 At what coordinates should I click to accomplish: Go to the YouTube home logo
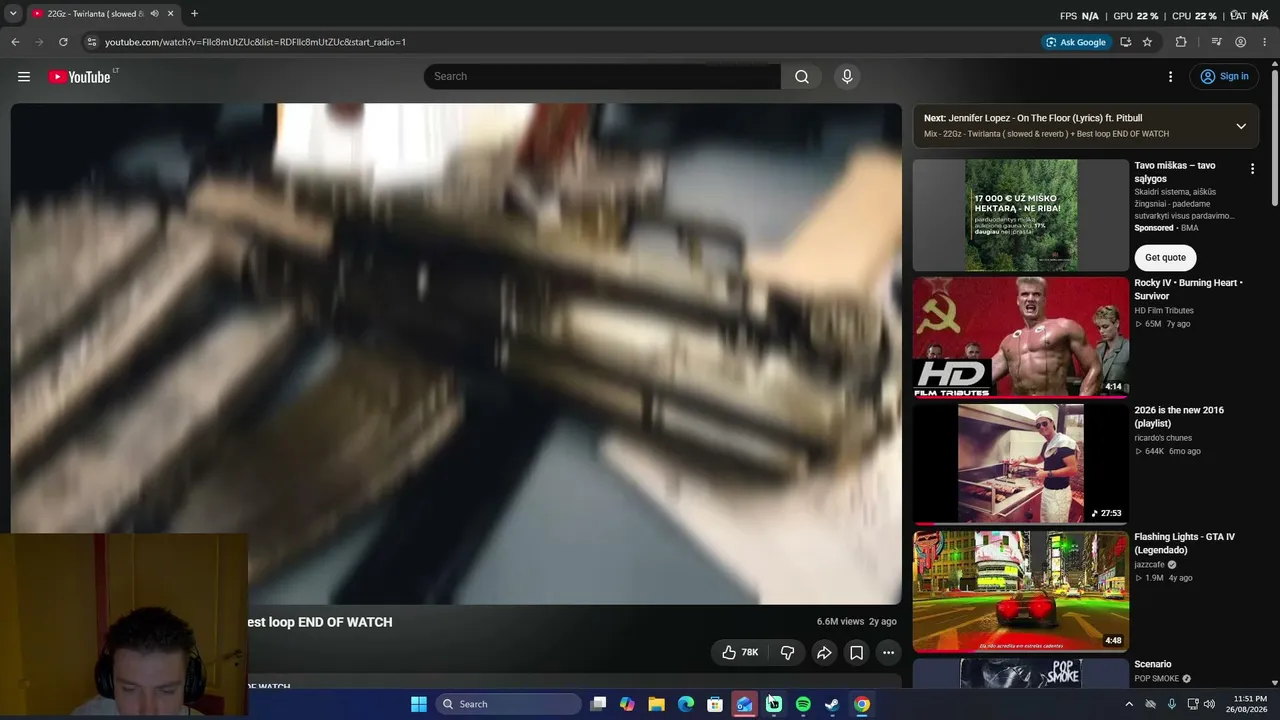click(79, 77)
